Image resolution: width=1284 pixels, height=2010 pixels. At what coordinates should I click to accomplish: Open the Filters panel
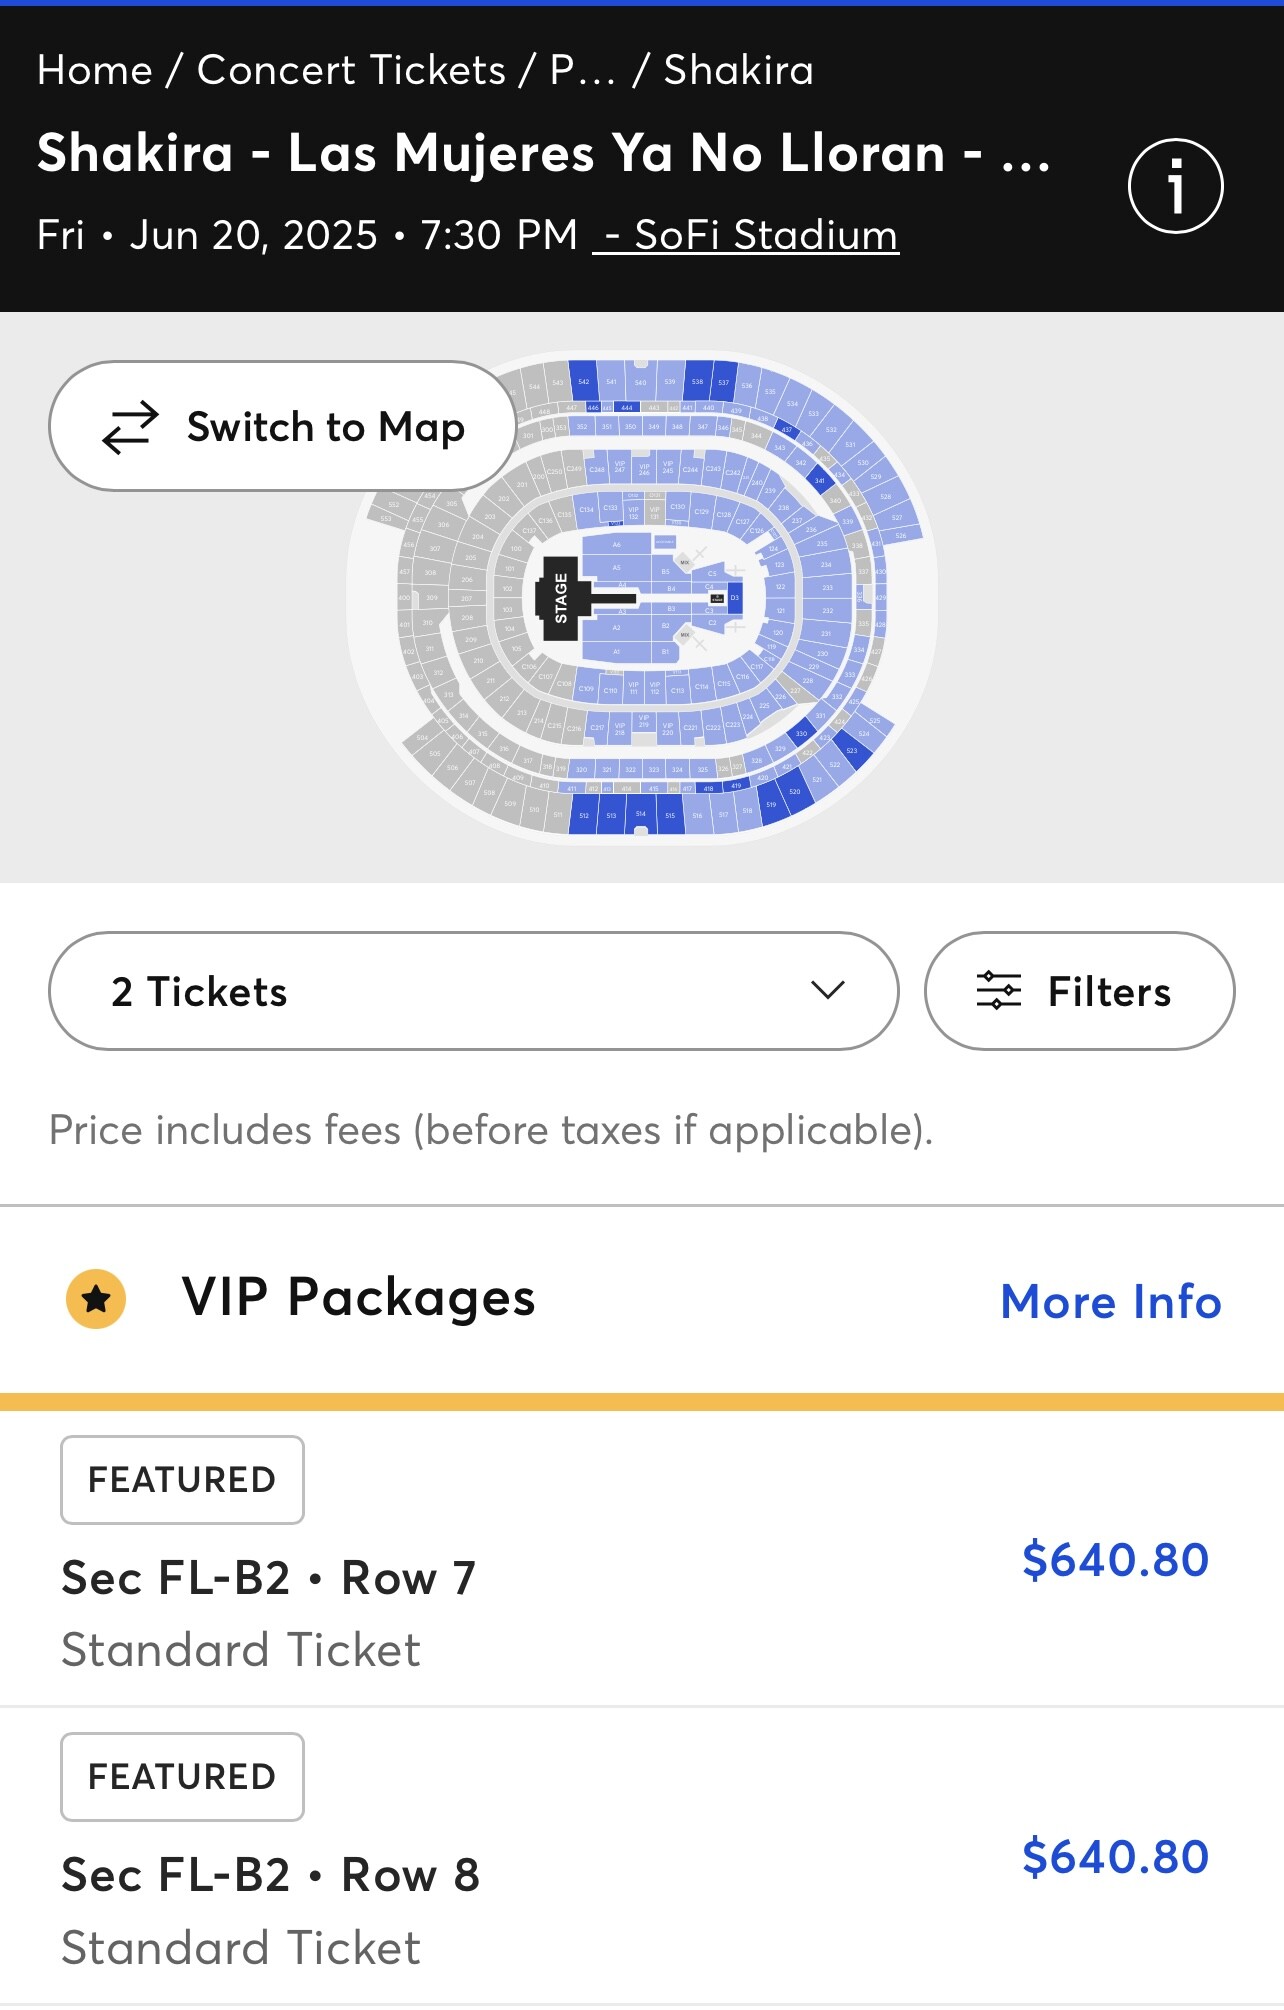tap(1079, 991)
